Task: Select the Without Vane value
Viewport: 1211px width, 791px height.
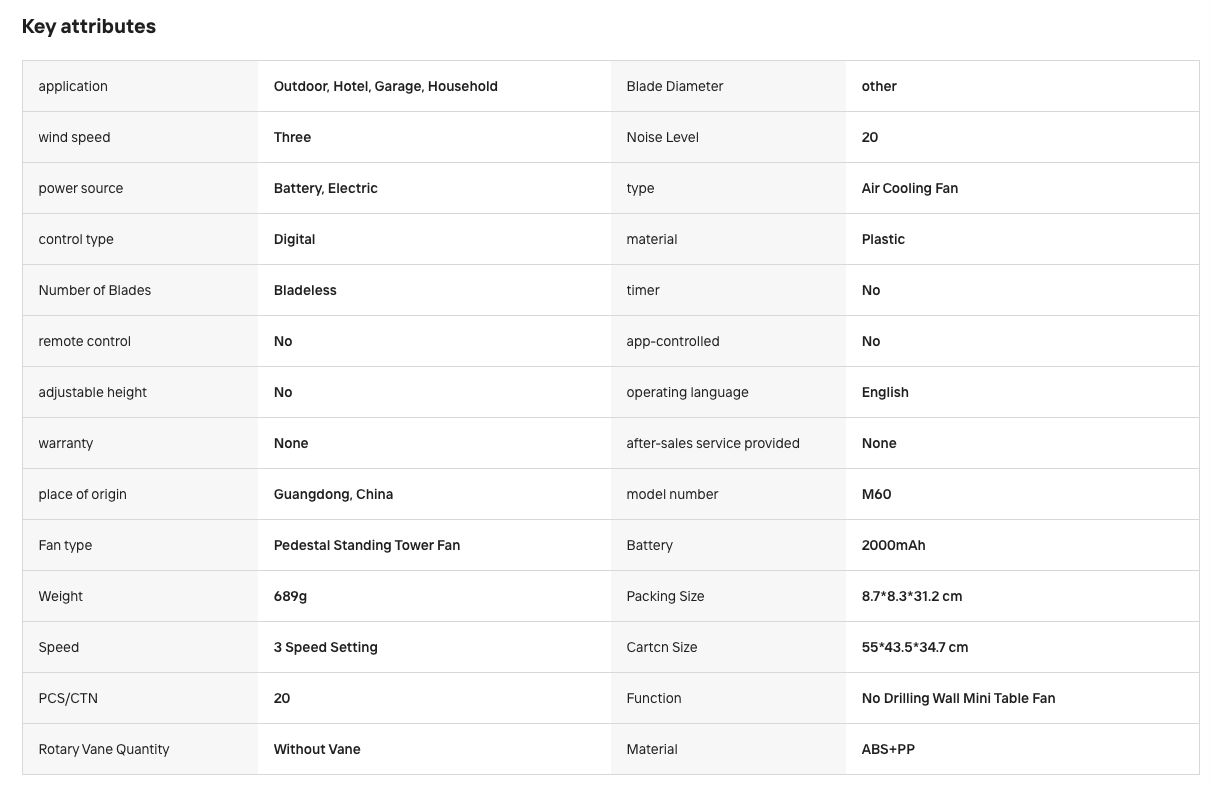Action: pyautogui.click(x=317, y=749)
